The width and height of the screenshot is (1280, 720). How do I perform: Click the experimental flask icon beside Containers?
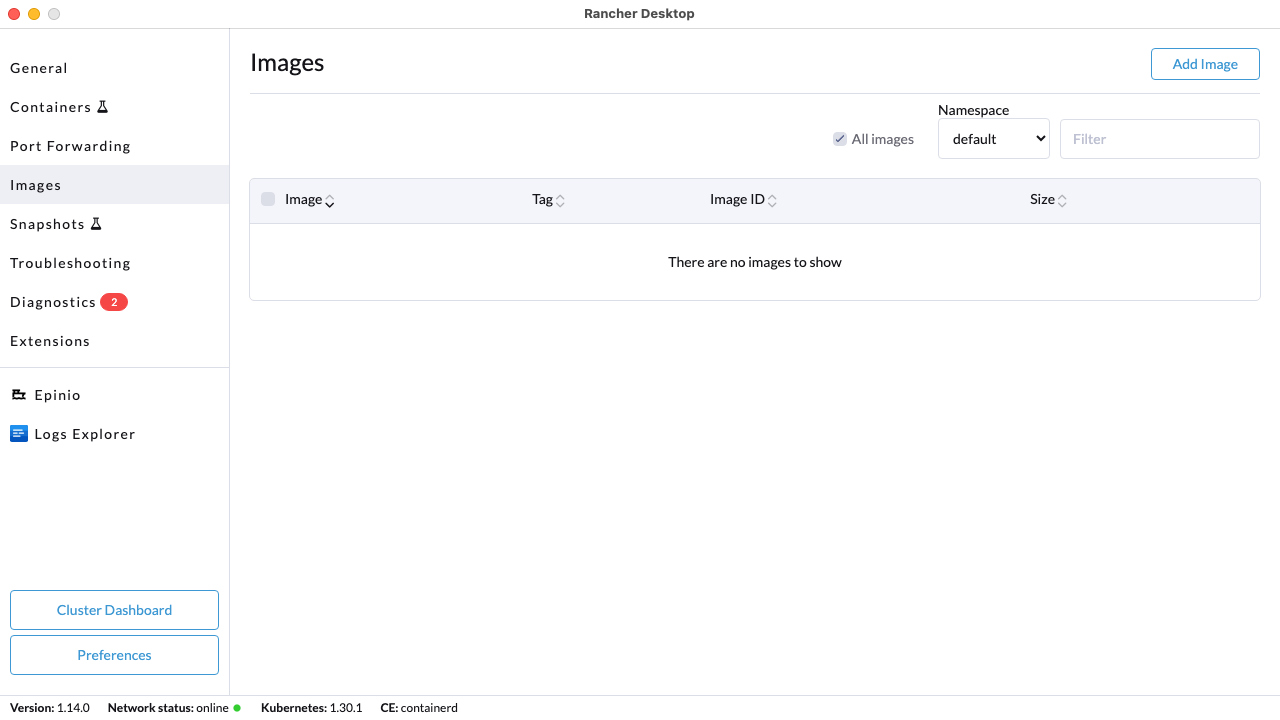click(x=102, y=107)
